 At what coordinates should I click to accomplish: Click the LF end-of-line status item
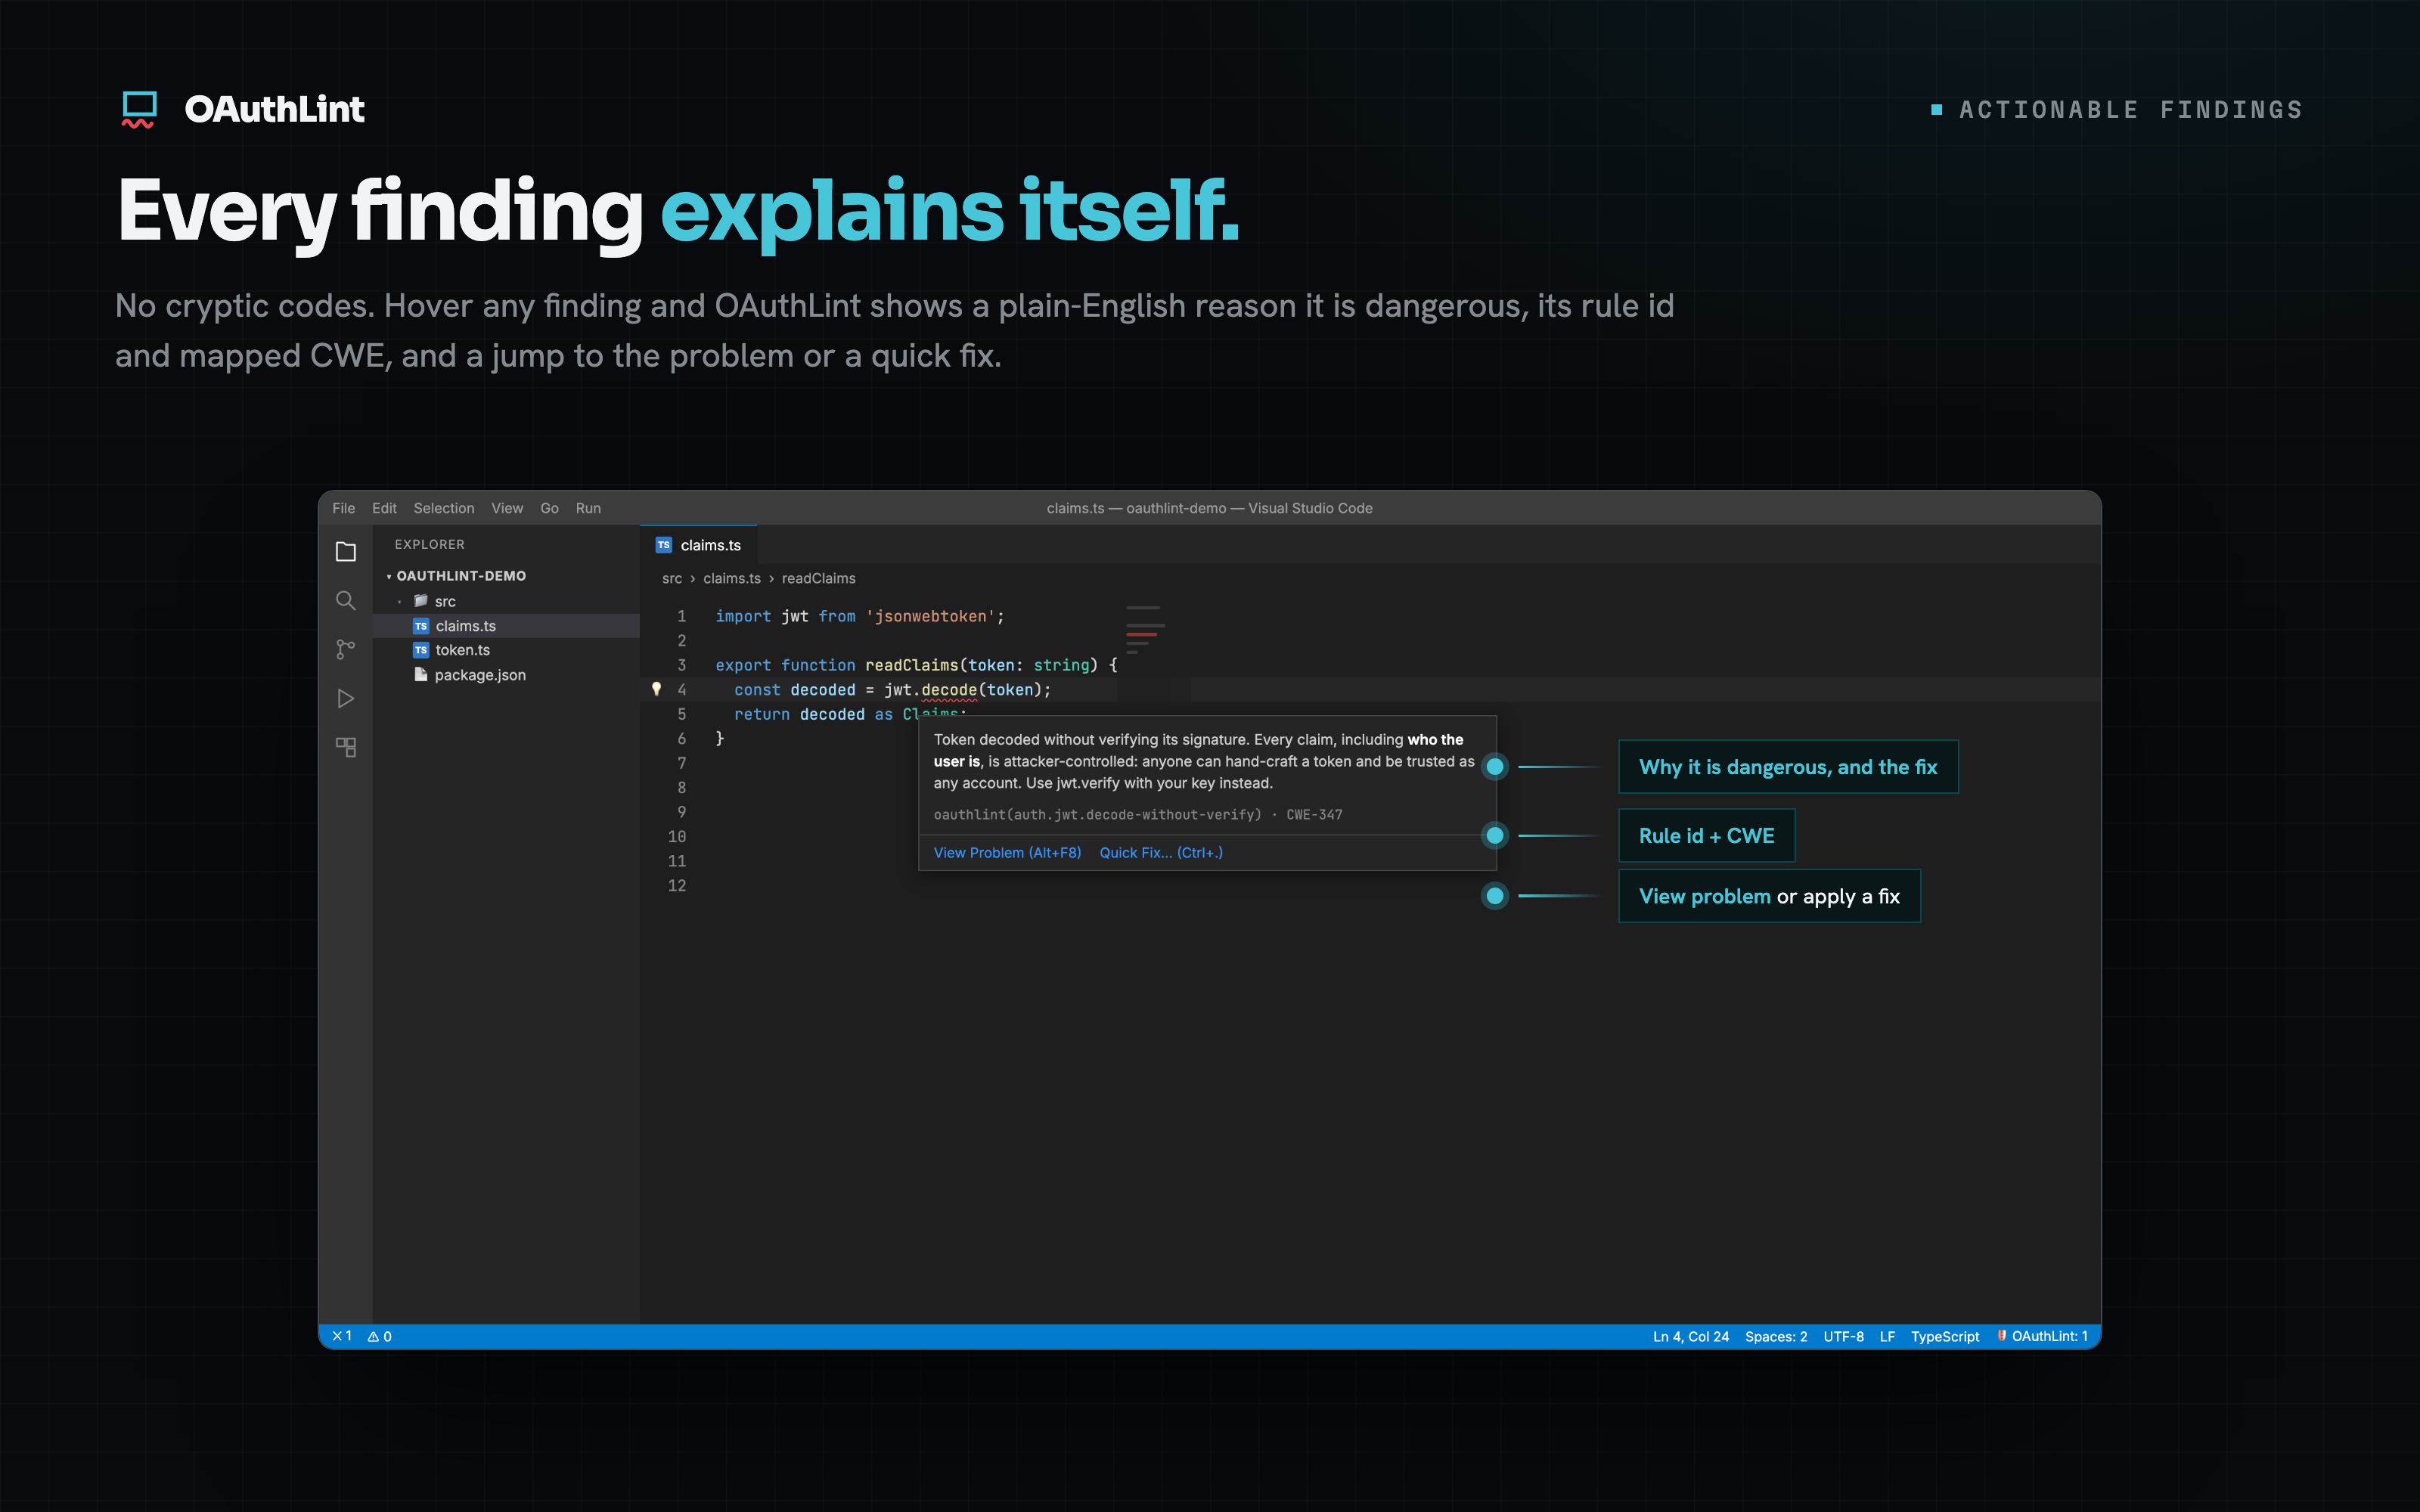coord(1887,1336)
